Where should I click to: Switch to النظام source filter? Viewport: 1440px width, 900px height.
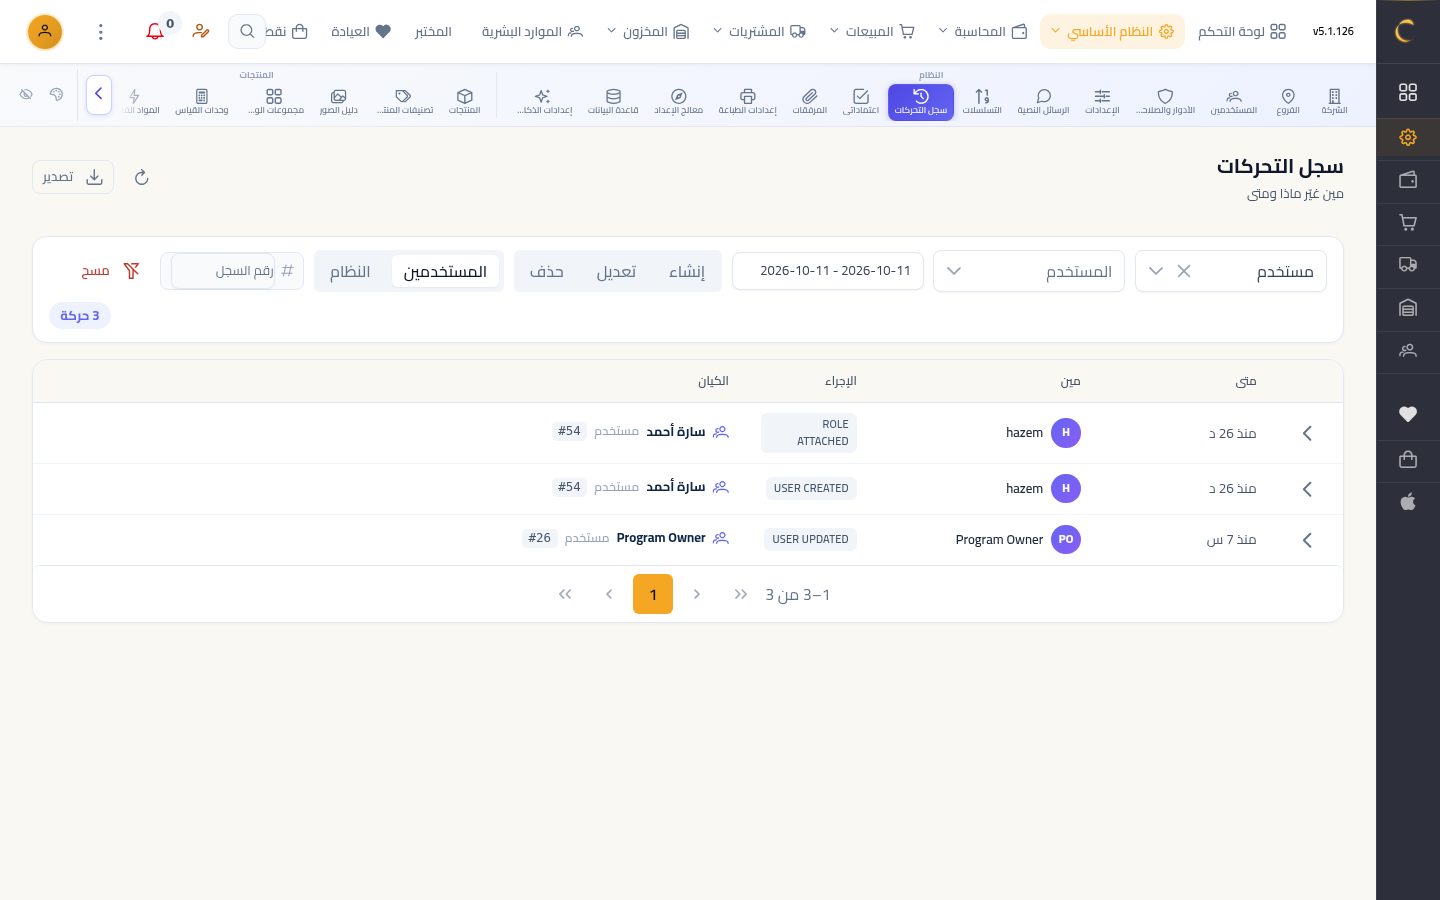(350, 271)
